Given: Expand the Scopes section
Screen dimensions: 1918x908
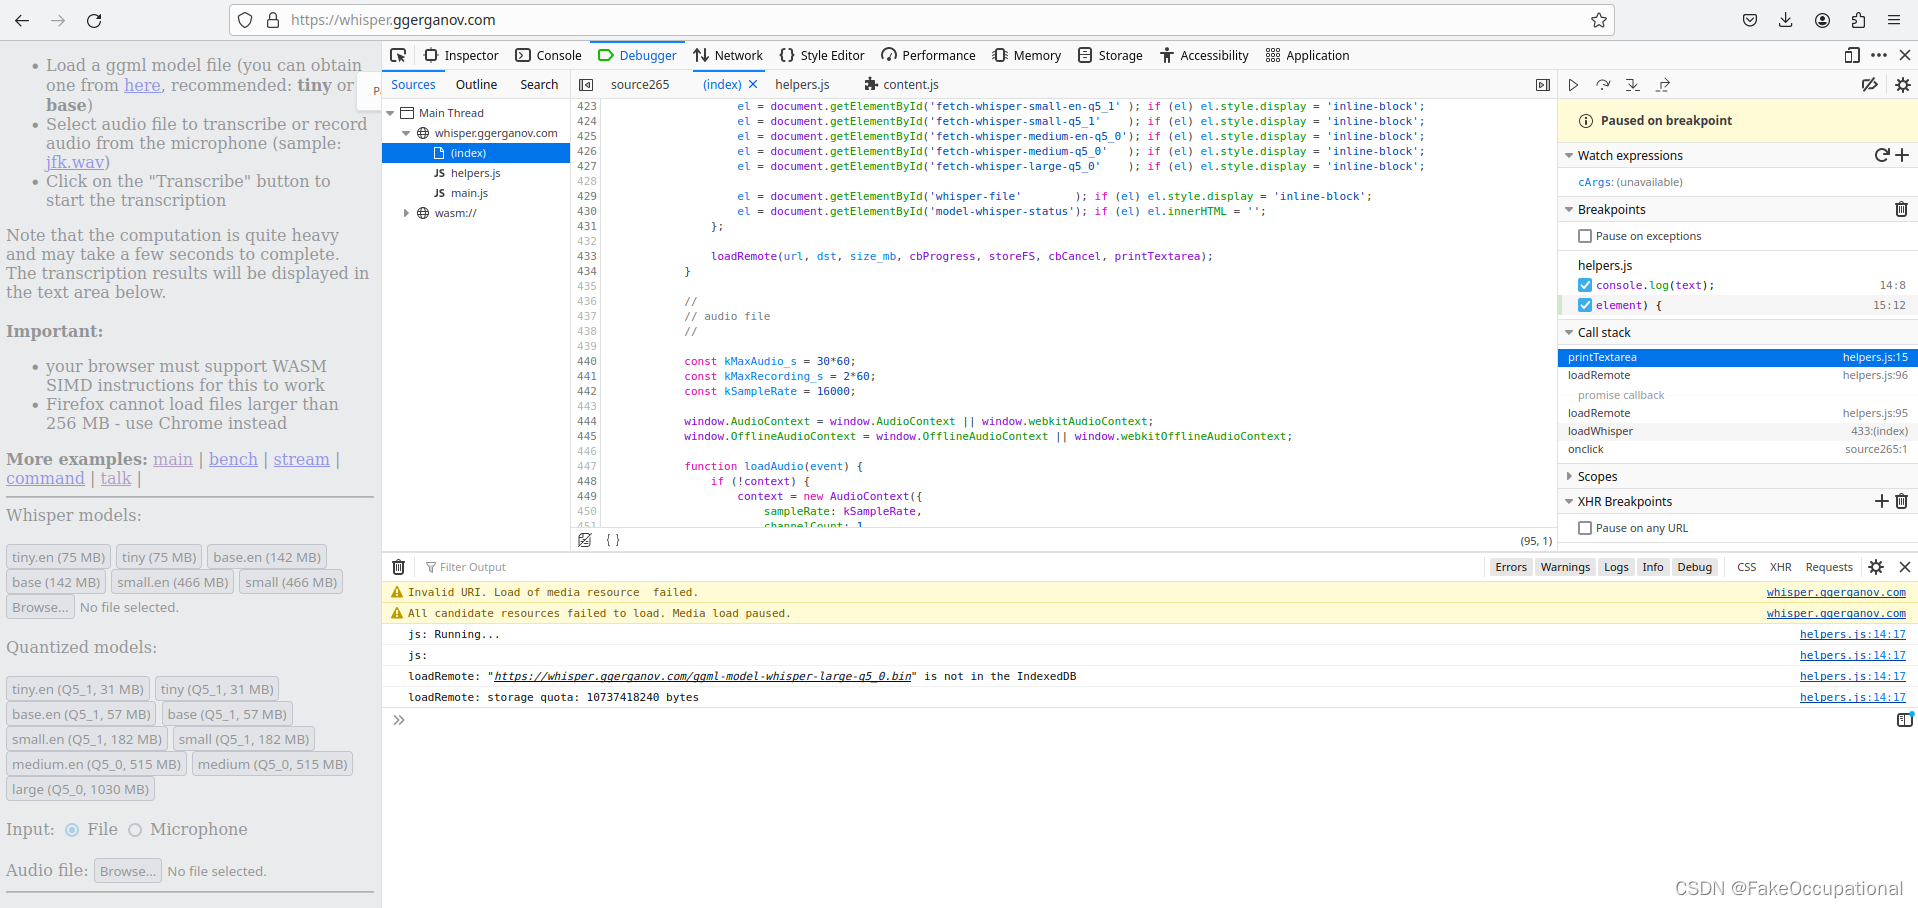Looking at the screenshot, I should (x=1569, y=476).
